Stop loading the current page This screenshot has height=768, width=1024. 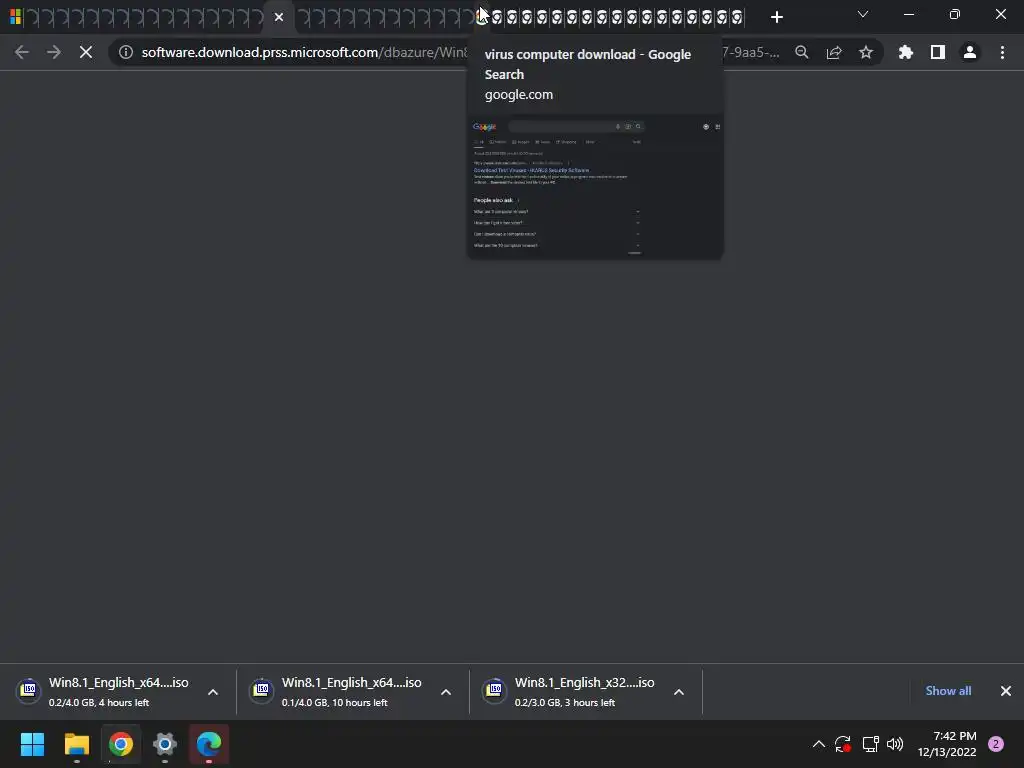(86, 52)
